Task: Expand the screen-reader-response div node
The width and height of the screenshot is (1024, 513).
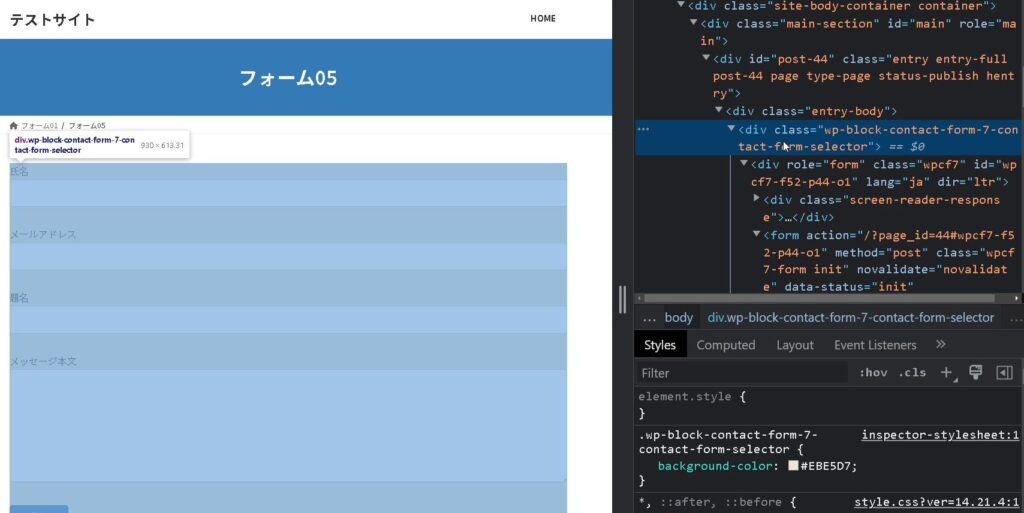Action: coord(756,199)
